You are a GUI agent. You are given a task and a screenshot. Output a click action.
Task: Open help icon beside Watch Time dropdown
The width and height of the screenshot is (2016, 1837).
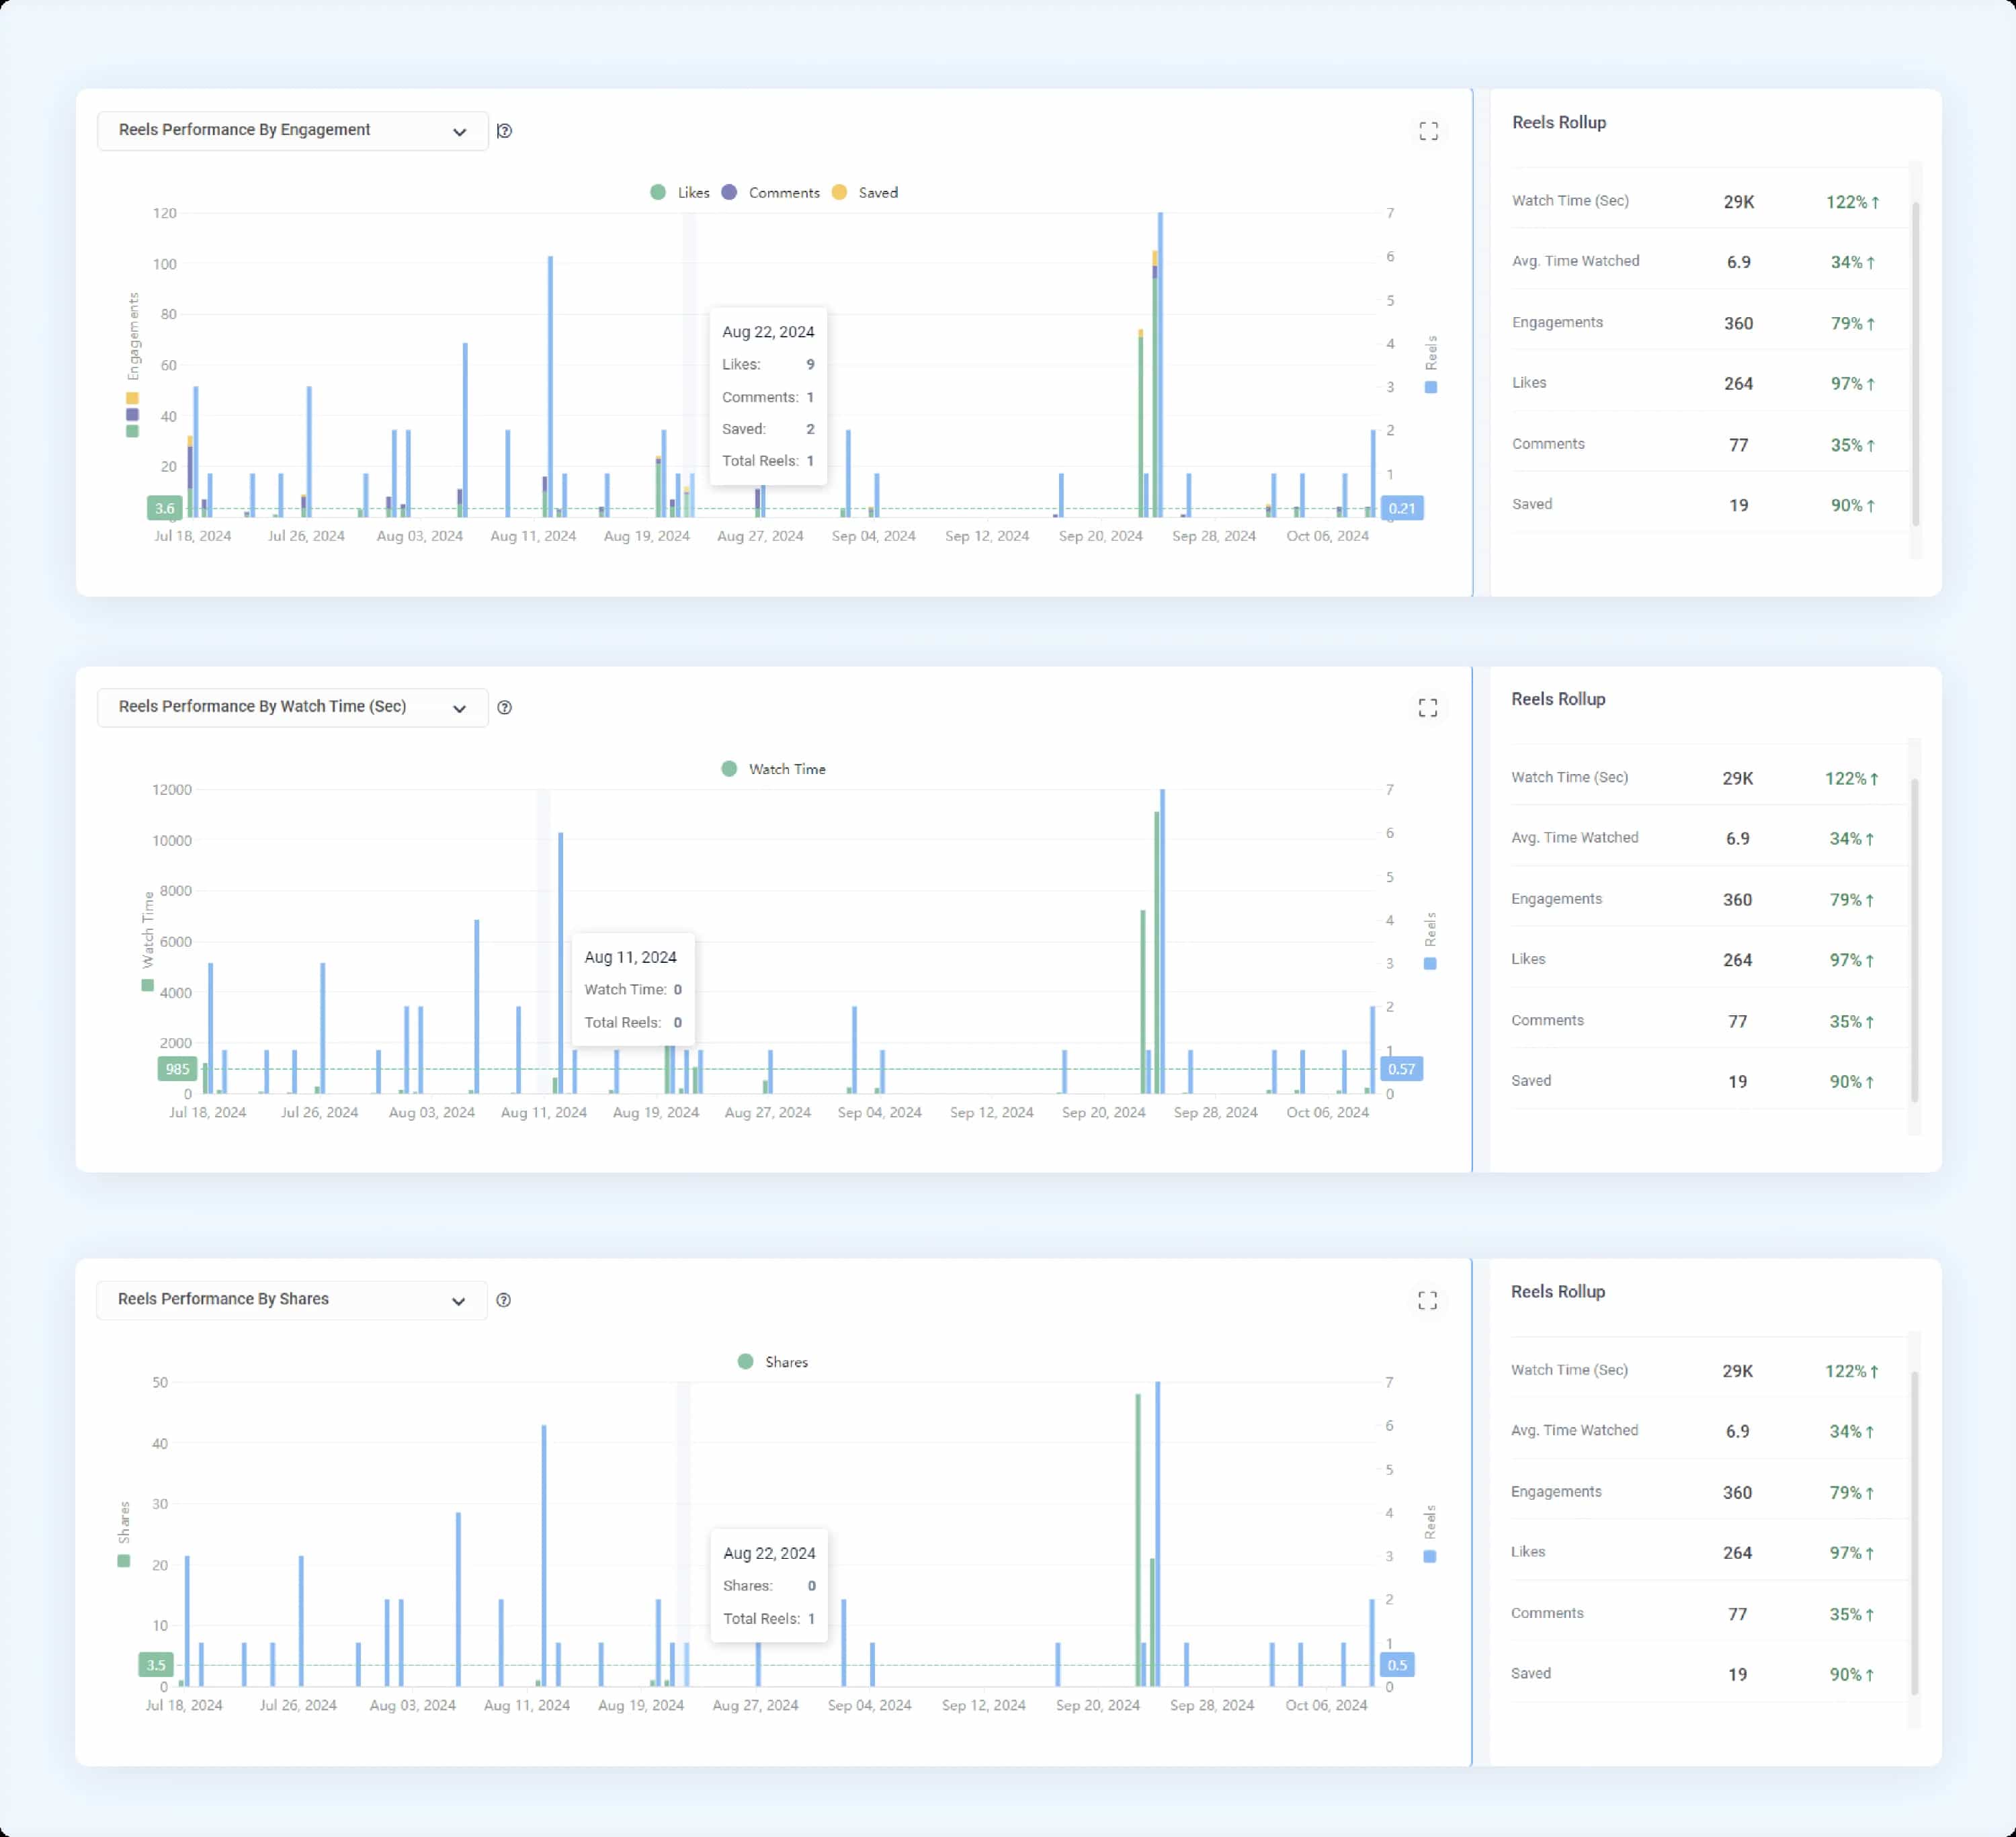point(504,707)
